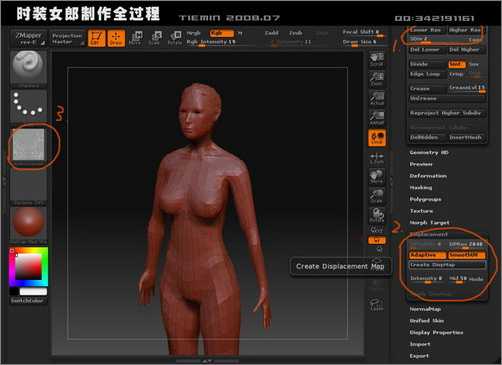Click the Divide button

pyautogui.click(x=427, y=64)
